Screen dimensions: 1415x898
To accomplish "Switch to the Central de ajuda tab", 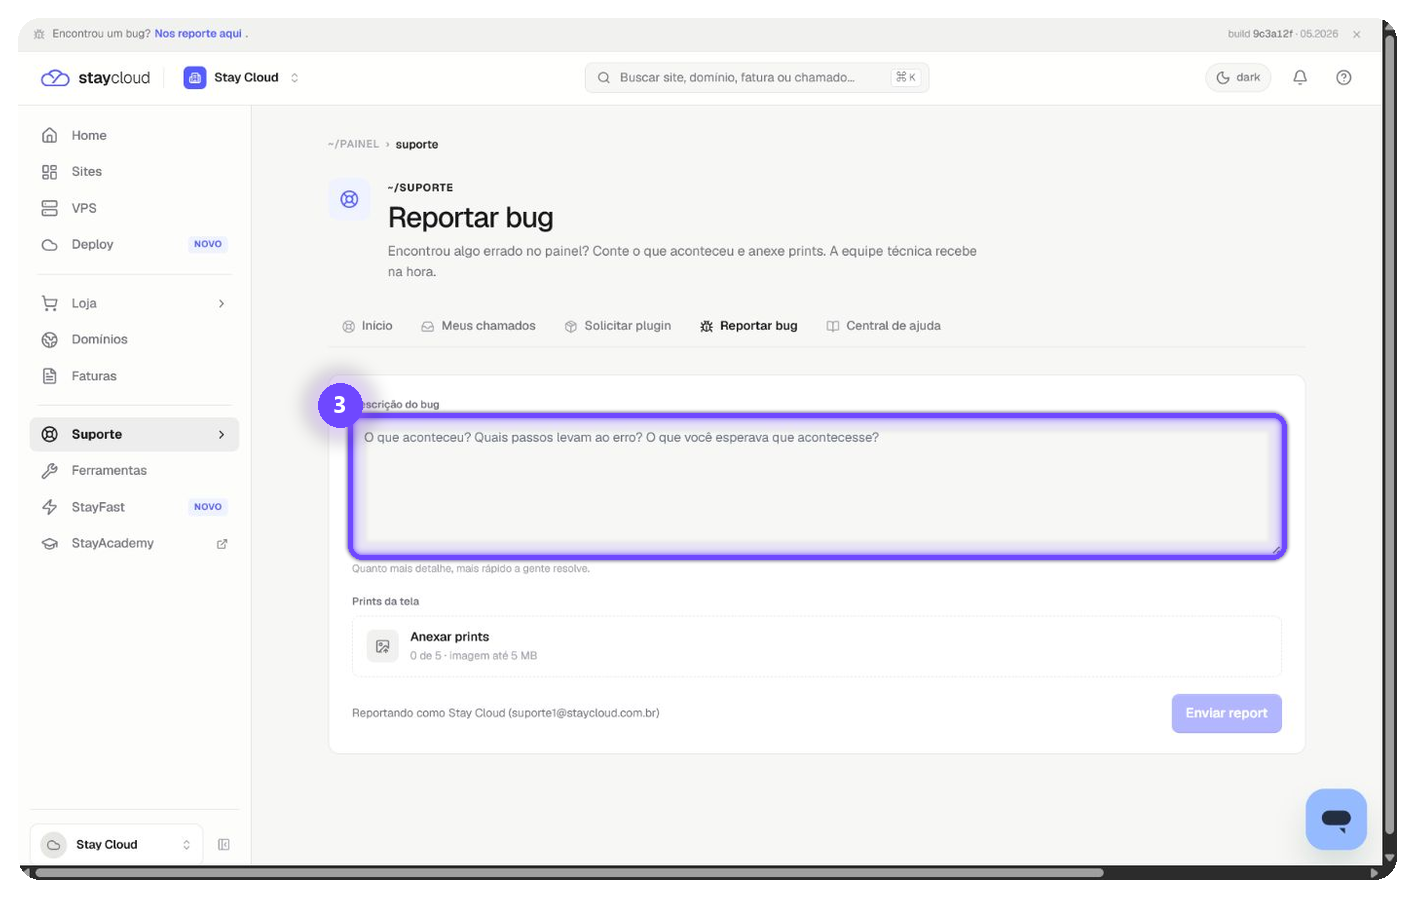I will (883, 326).
